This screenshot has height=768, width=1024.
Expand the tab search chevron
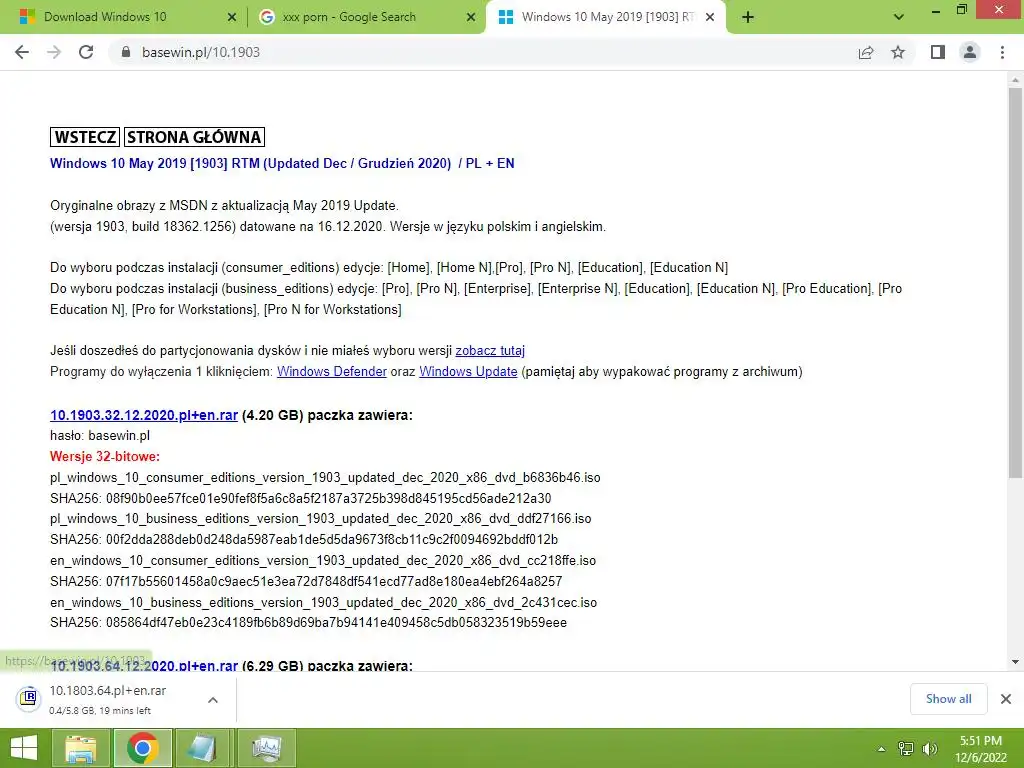pos(899,17)
